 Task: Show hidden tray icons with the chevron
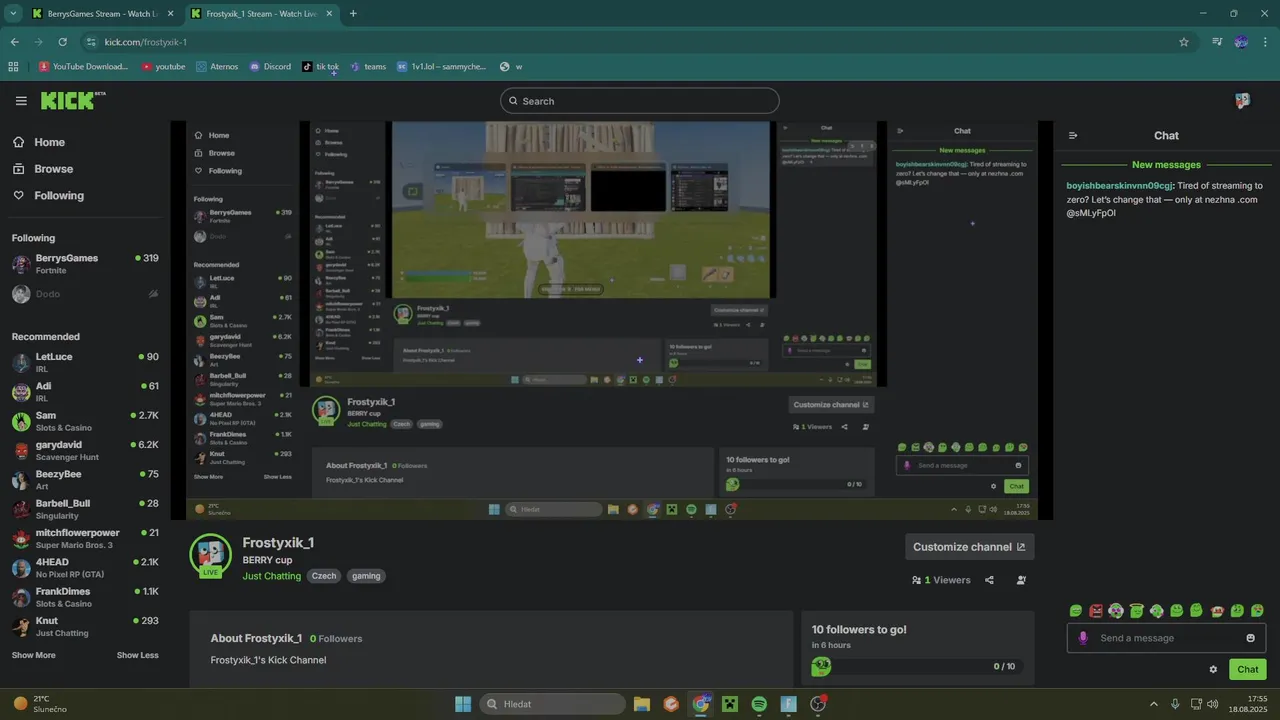(x=1154, y=704)
